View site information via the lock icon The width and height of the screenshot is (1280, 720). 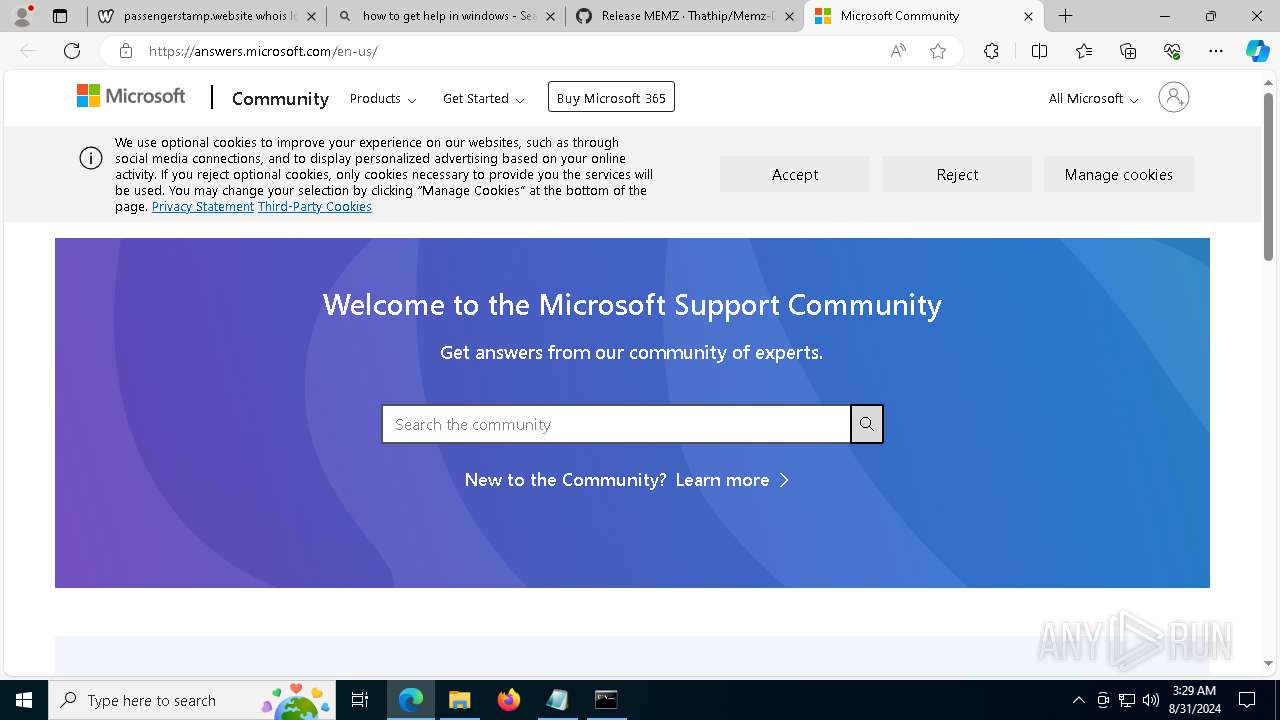[x=125, y=51]
